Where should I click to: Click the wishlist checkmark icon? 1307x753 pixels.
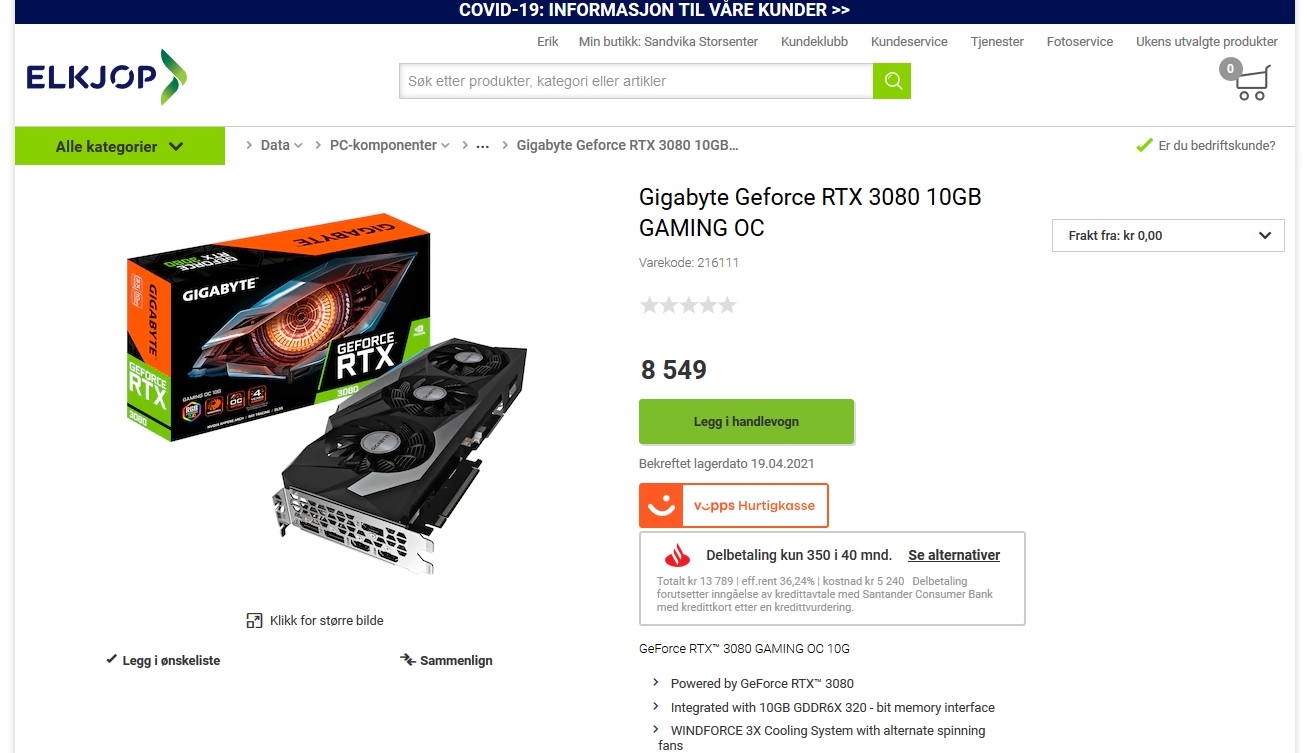[112, 660]
